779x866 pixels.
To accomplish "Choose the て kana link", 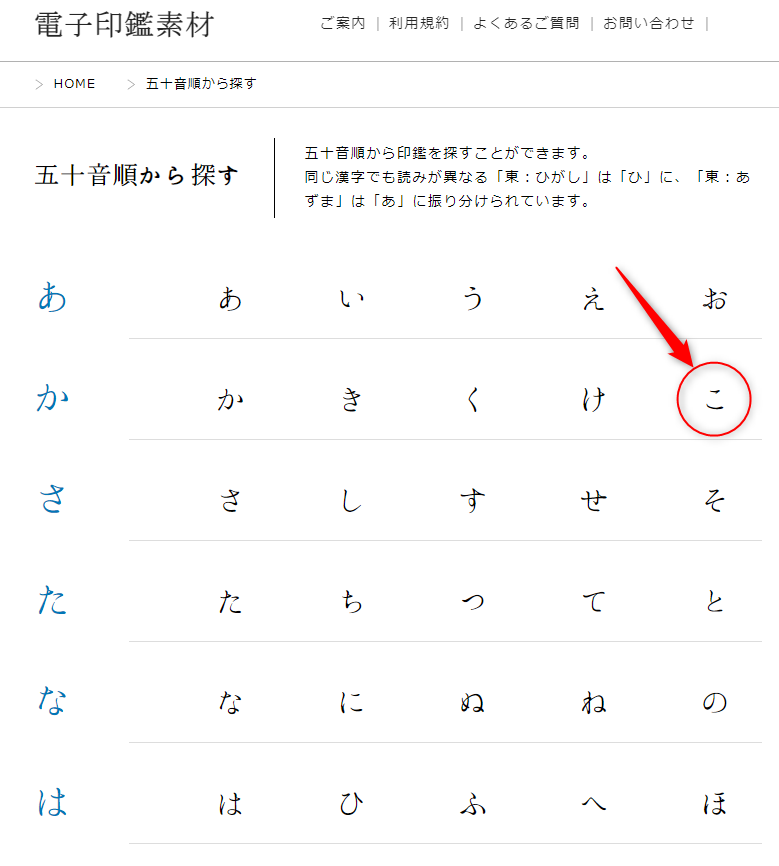I will pos(594,601).
